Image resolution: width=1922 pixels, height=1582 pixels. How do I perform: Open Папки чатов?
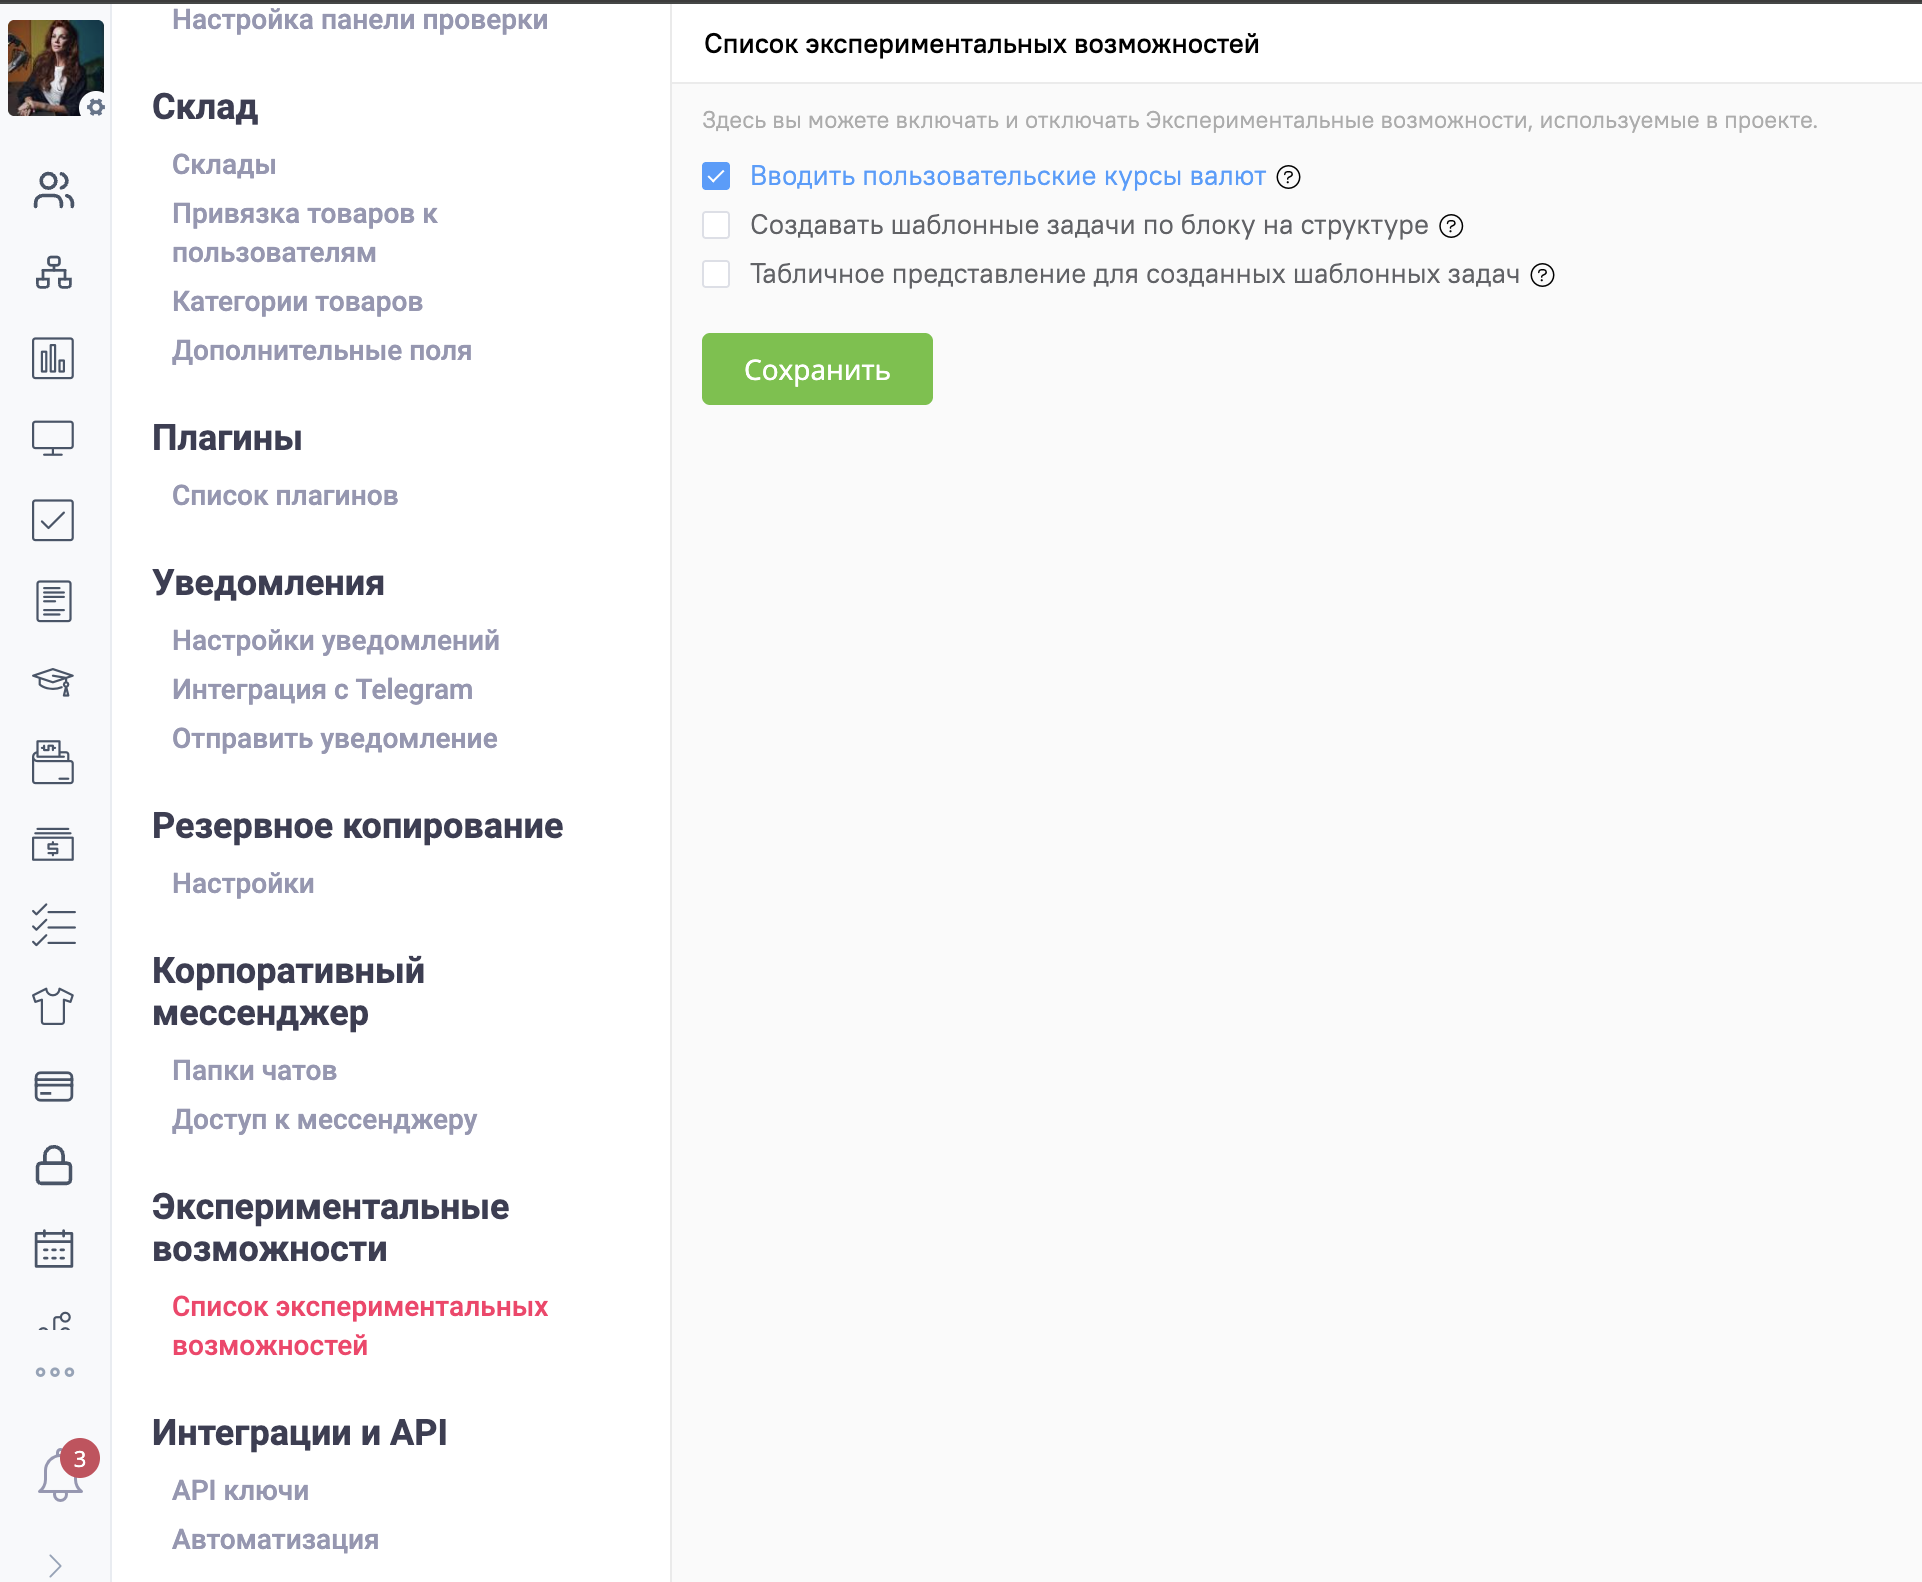pos(254,1070)
